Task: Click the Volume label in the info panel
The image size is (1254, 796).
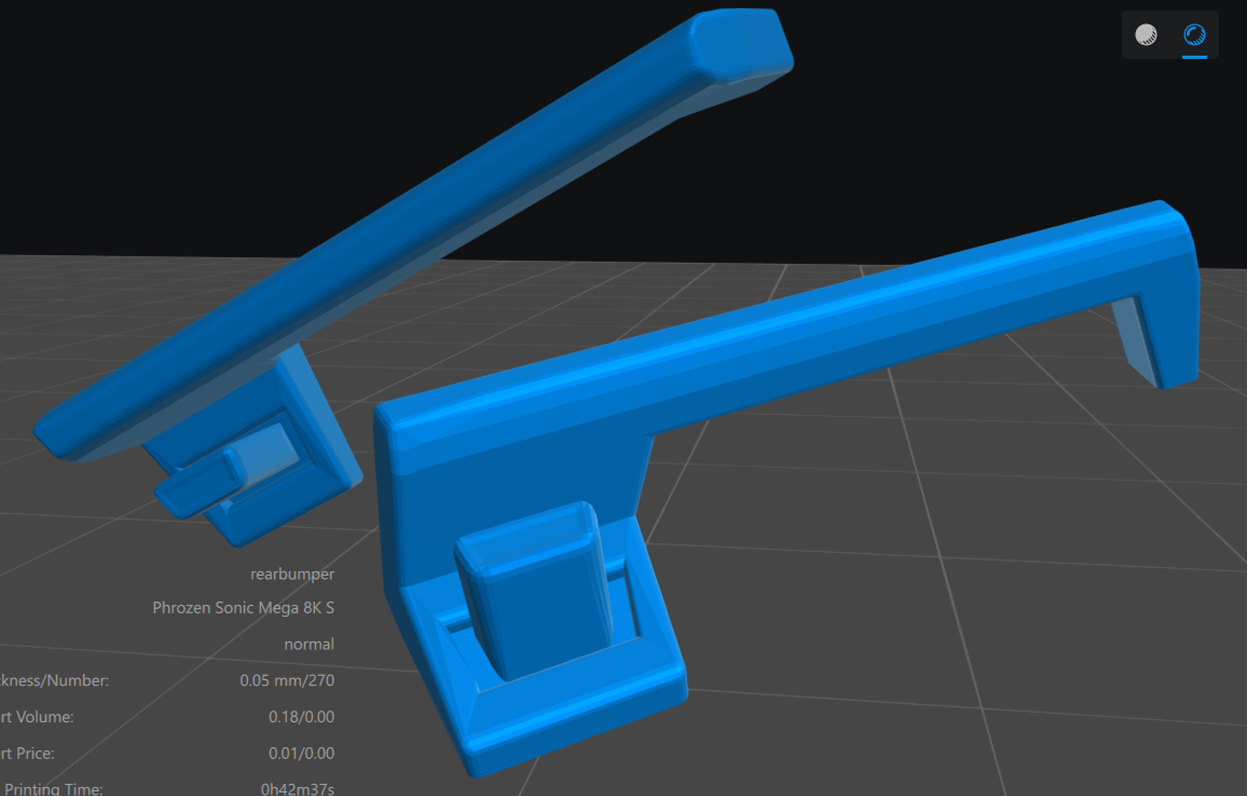Action: 38,717
